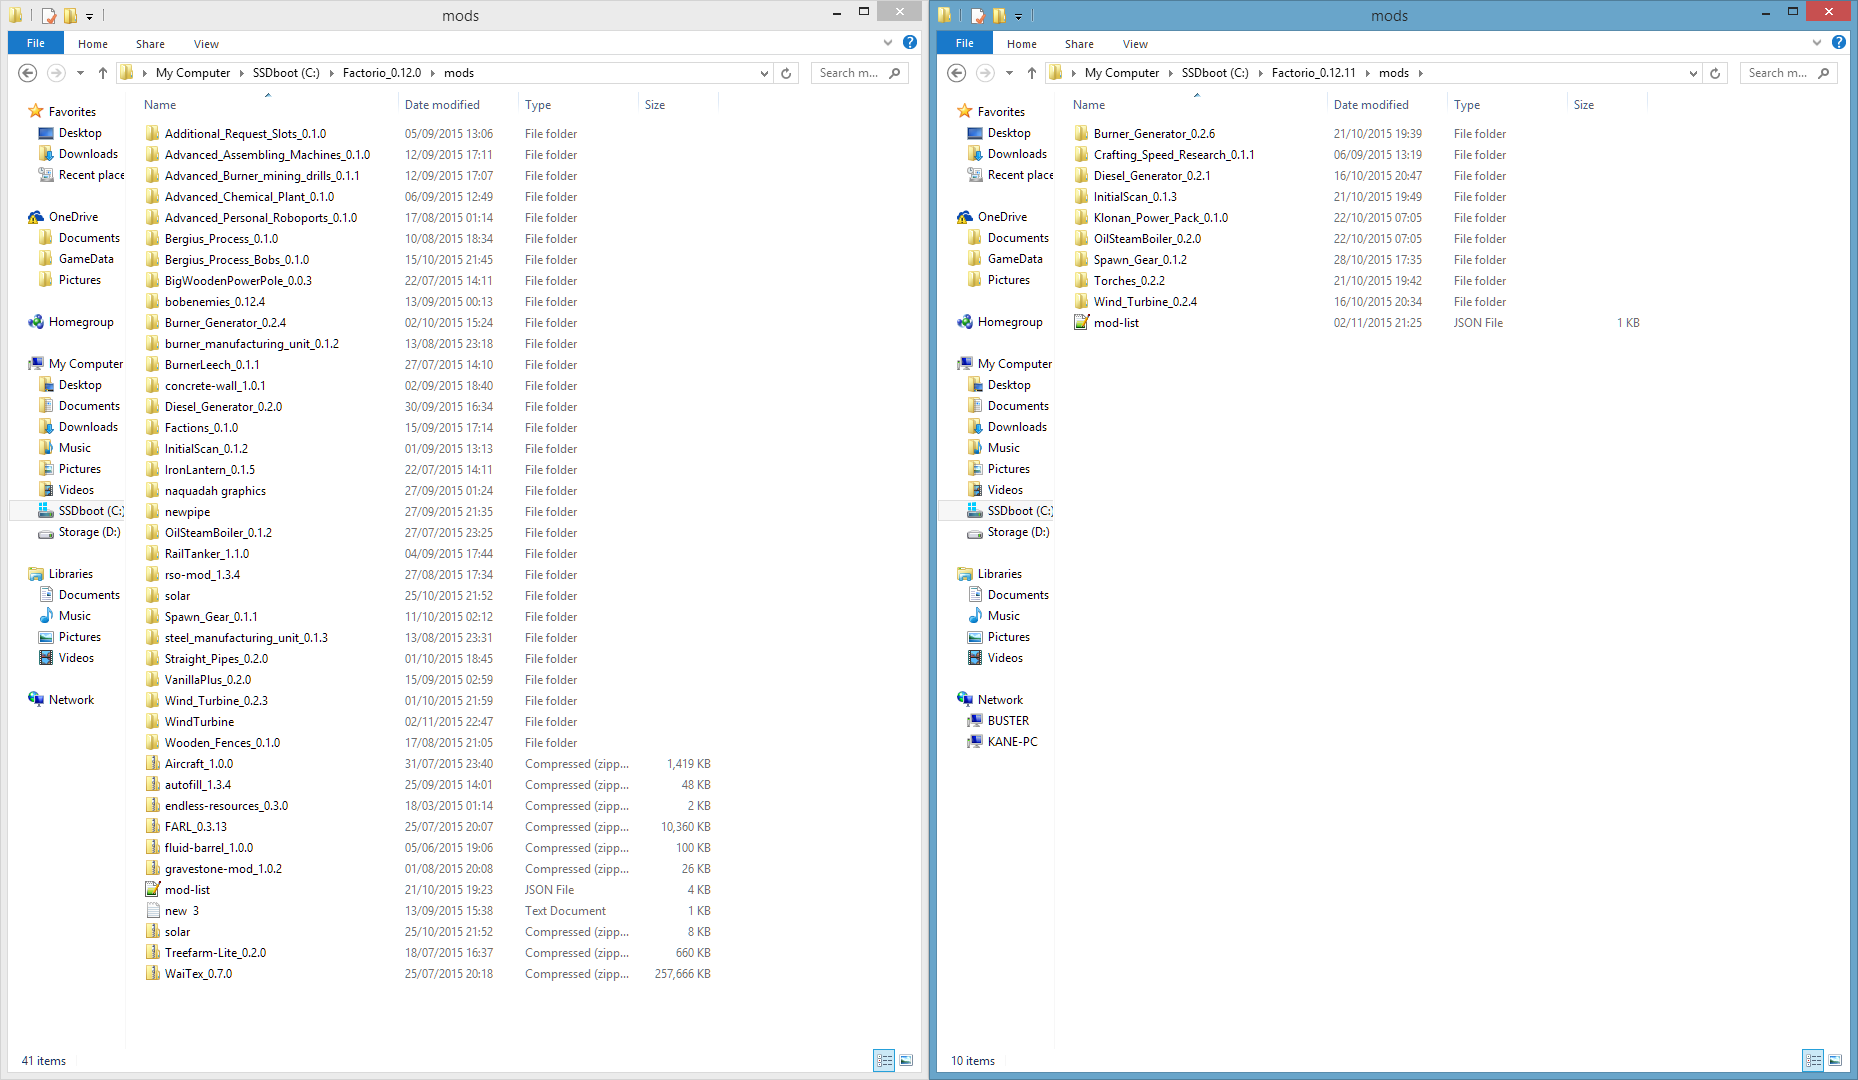Select Advanced_Chemical_Plant_0.1.0 folder
The width and height of the screenshot is (1858, 1080).
(x=239, y=197)
